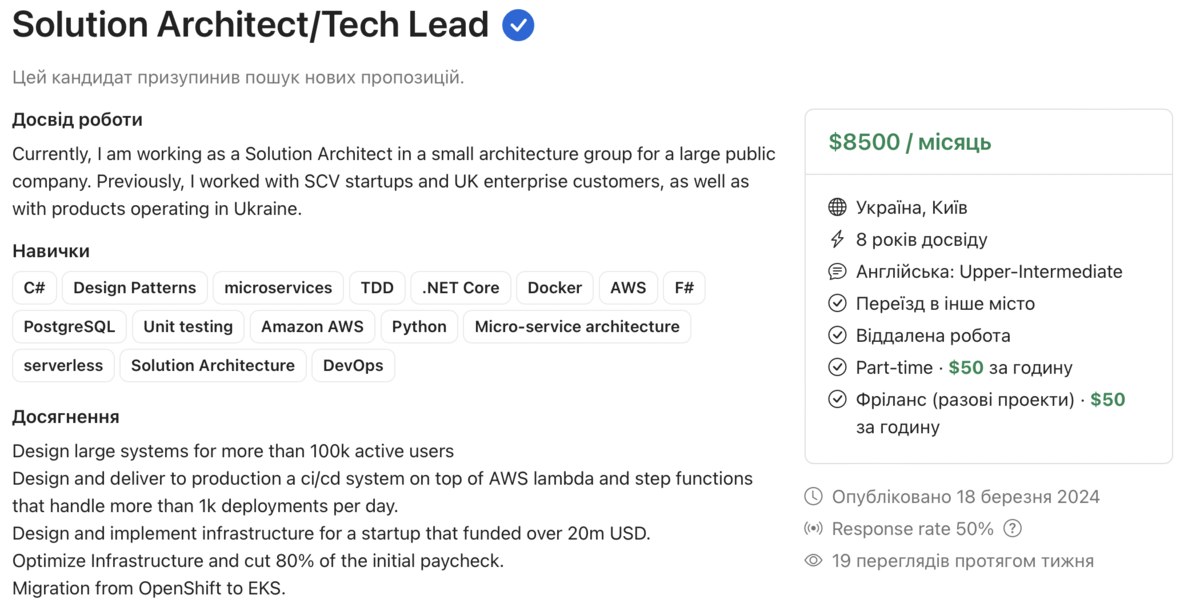Image resolution: width=1200 pixels, height=615 pixels.
Task: Choose the Docker skill tag
Action: (x=555, y=288)
